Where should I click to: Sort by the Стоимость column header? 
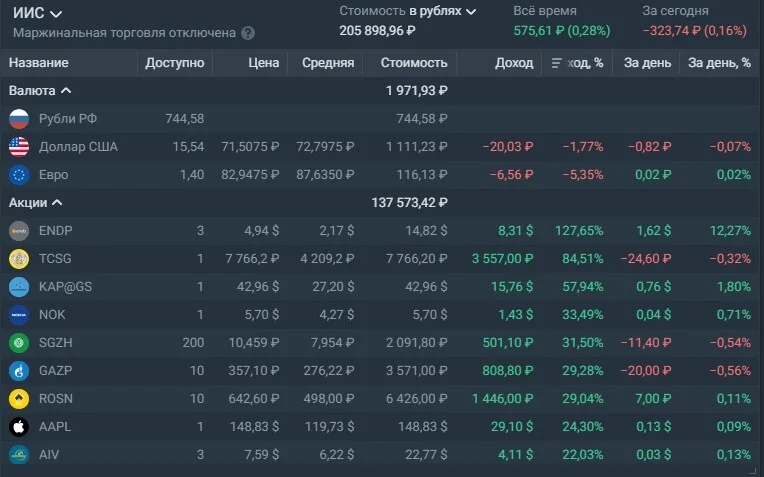(x=414, y=63)
